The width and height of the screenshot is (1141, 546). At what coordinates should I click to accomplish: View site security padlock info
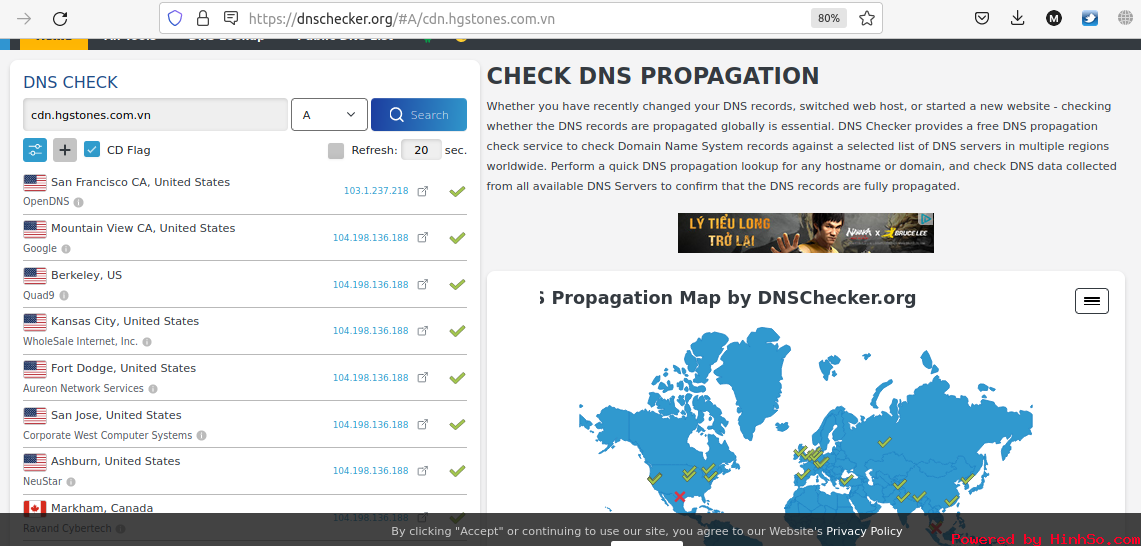203,19
